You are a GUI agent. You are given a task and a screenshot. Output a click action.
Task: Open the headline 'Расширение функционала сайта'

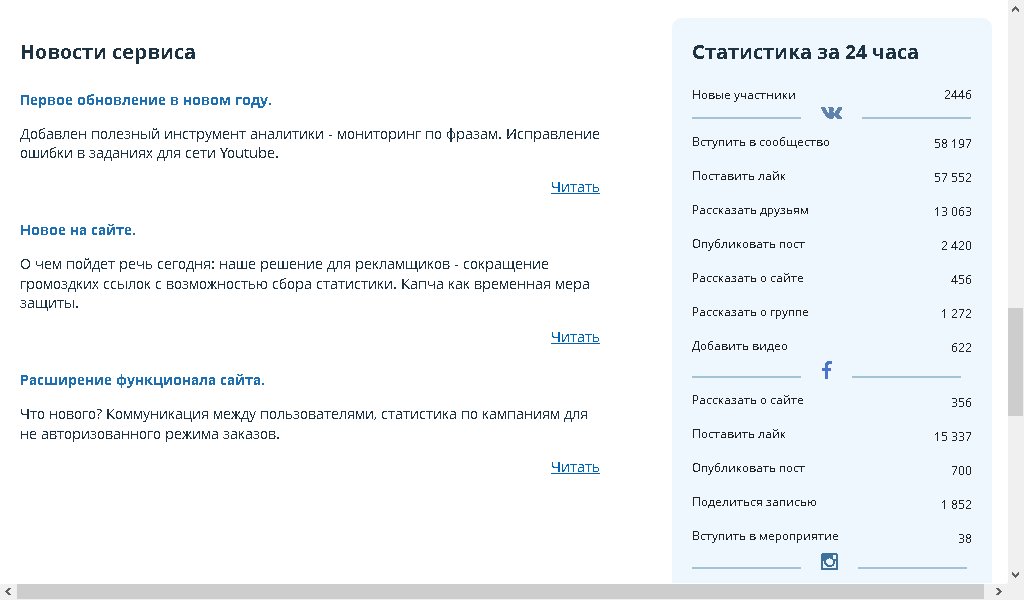tap(141, 380)
